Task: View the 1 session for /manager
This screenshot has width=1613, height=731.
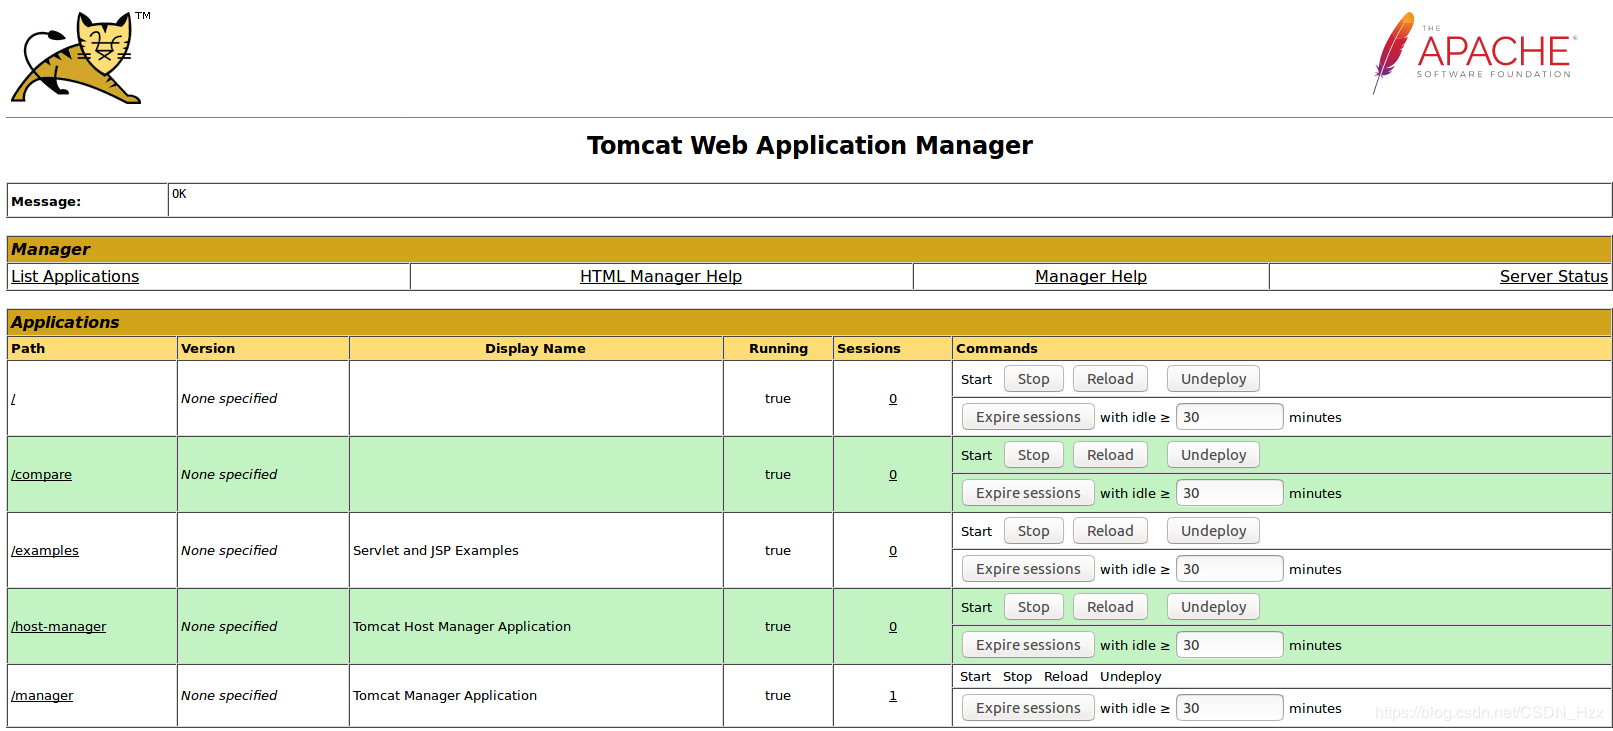Action: (x=893, y=696)
